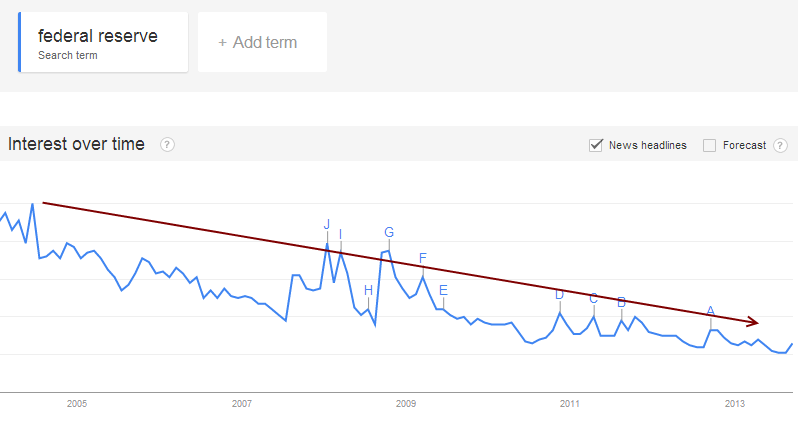The width and height of the screenshot is (805, 421).
Task: Click the Add term box
Action: (x=262, y=42)
